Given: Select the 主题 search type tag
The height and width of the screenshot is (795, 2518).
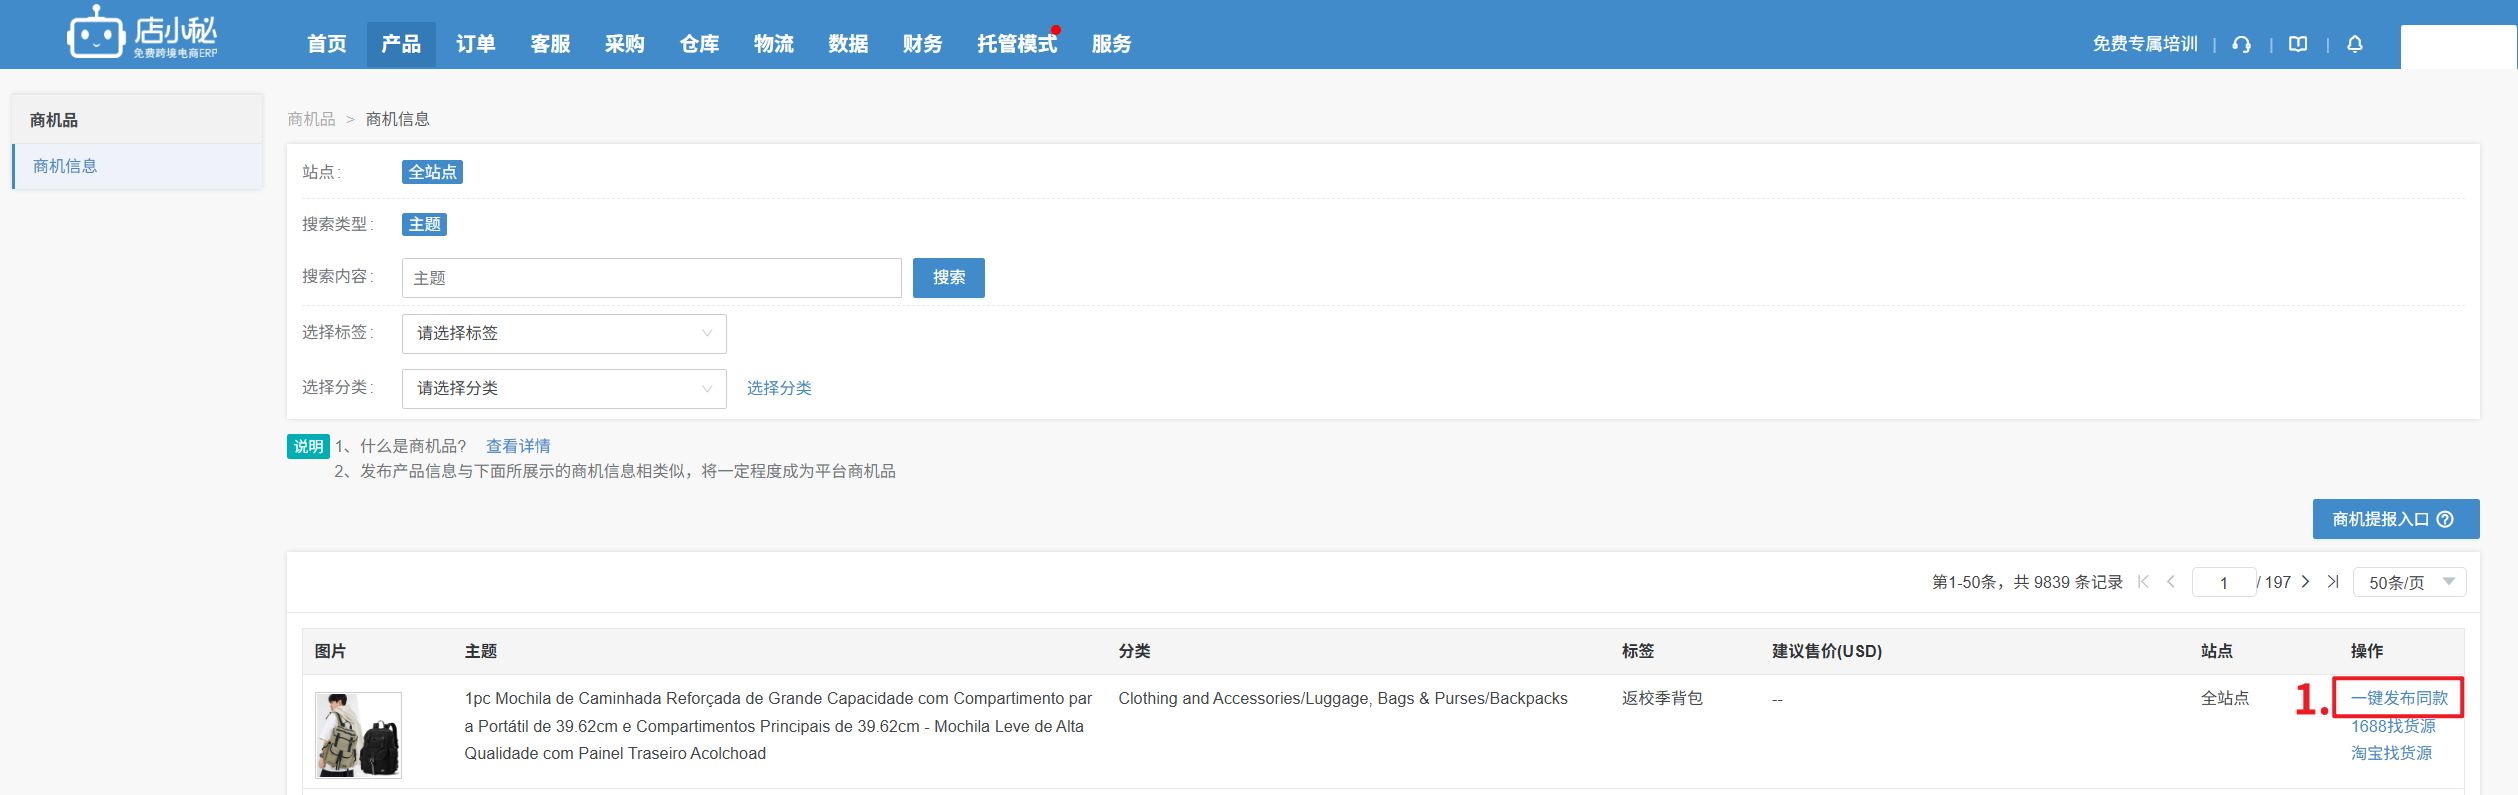Looking at the screenshot, I should [424, 224].
